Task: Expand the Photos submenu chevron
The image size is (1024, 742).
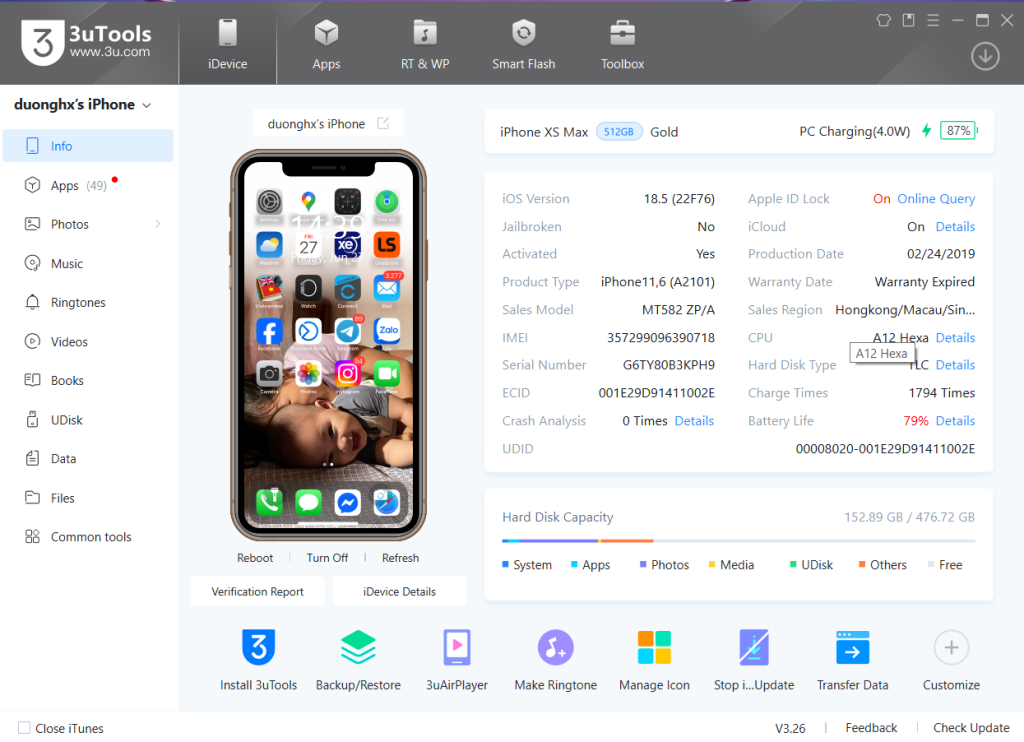Action: point(157,224)
